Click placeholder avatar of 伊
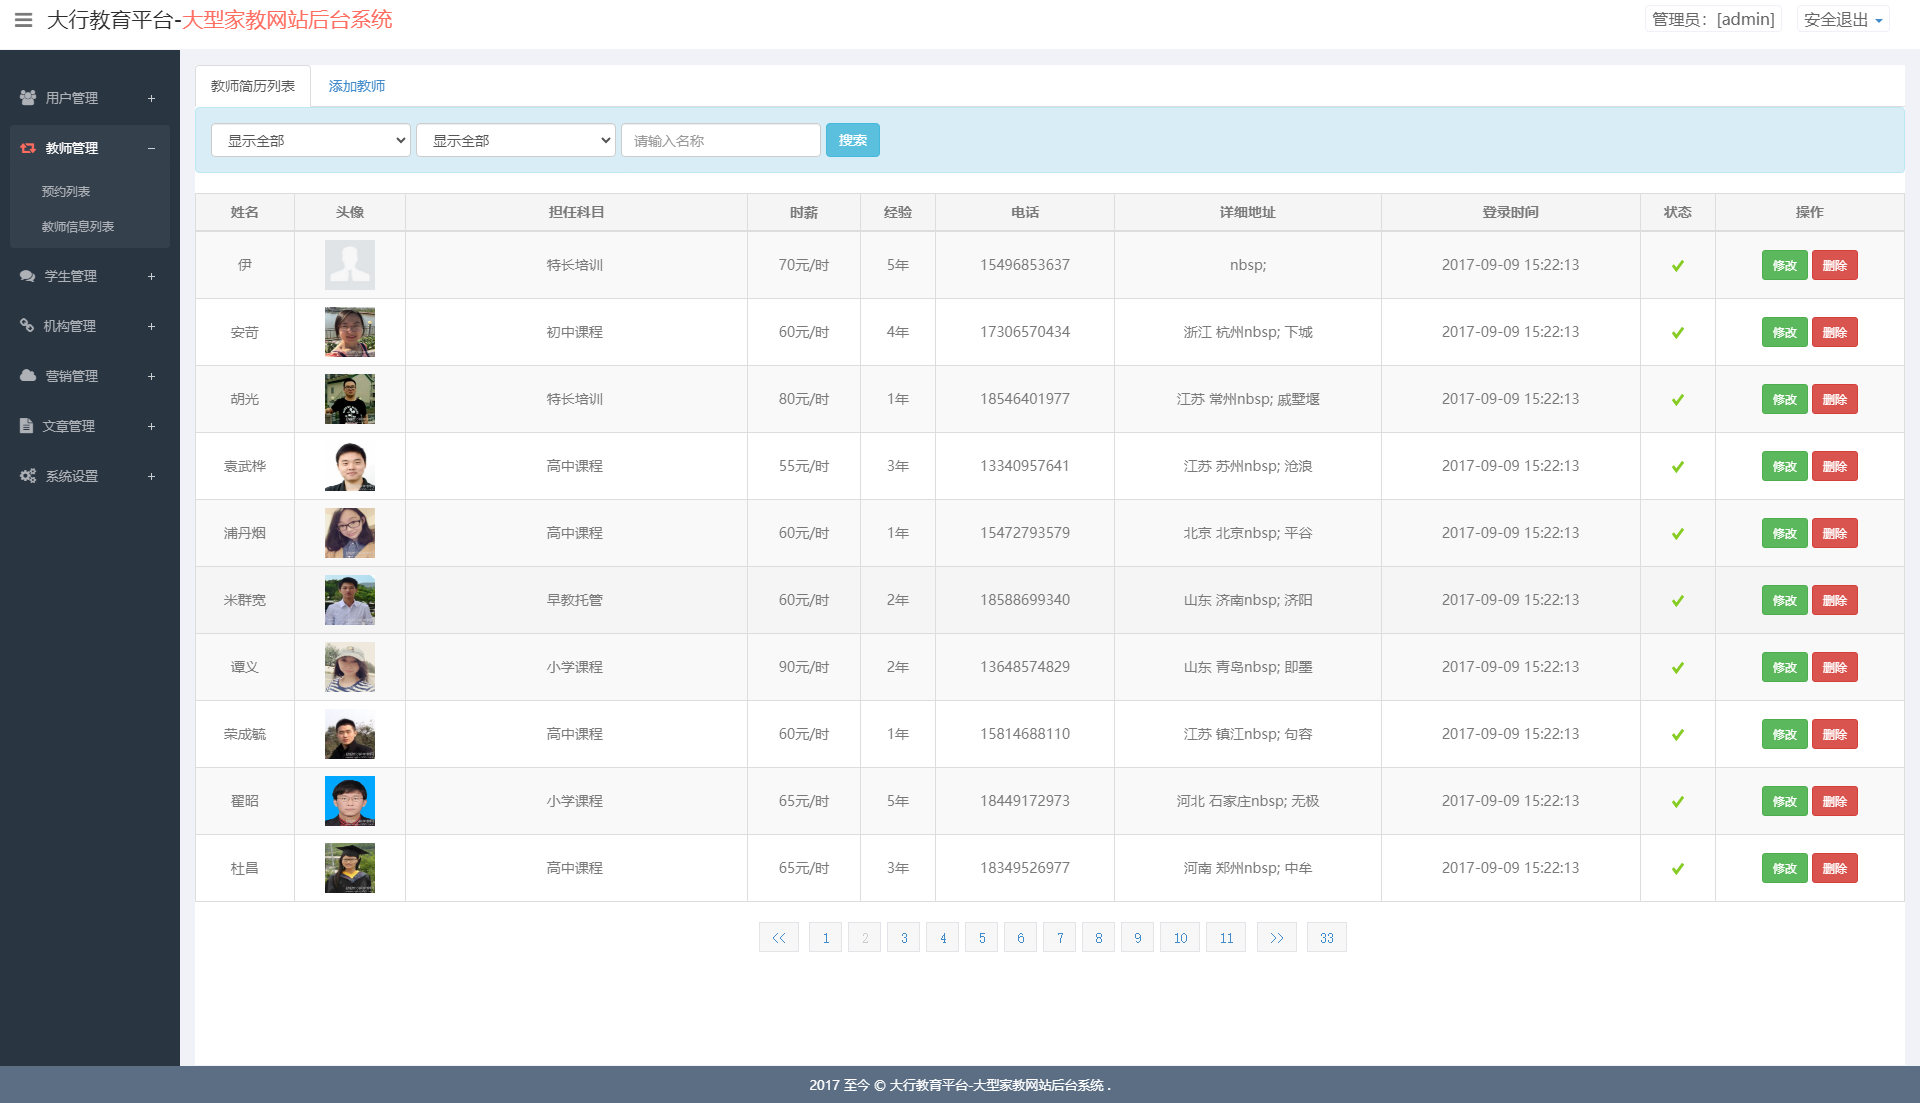This screenshot has height=1103, width=1920. [350, 265]
